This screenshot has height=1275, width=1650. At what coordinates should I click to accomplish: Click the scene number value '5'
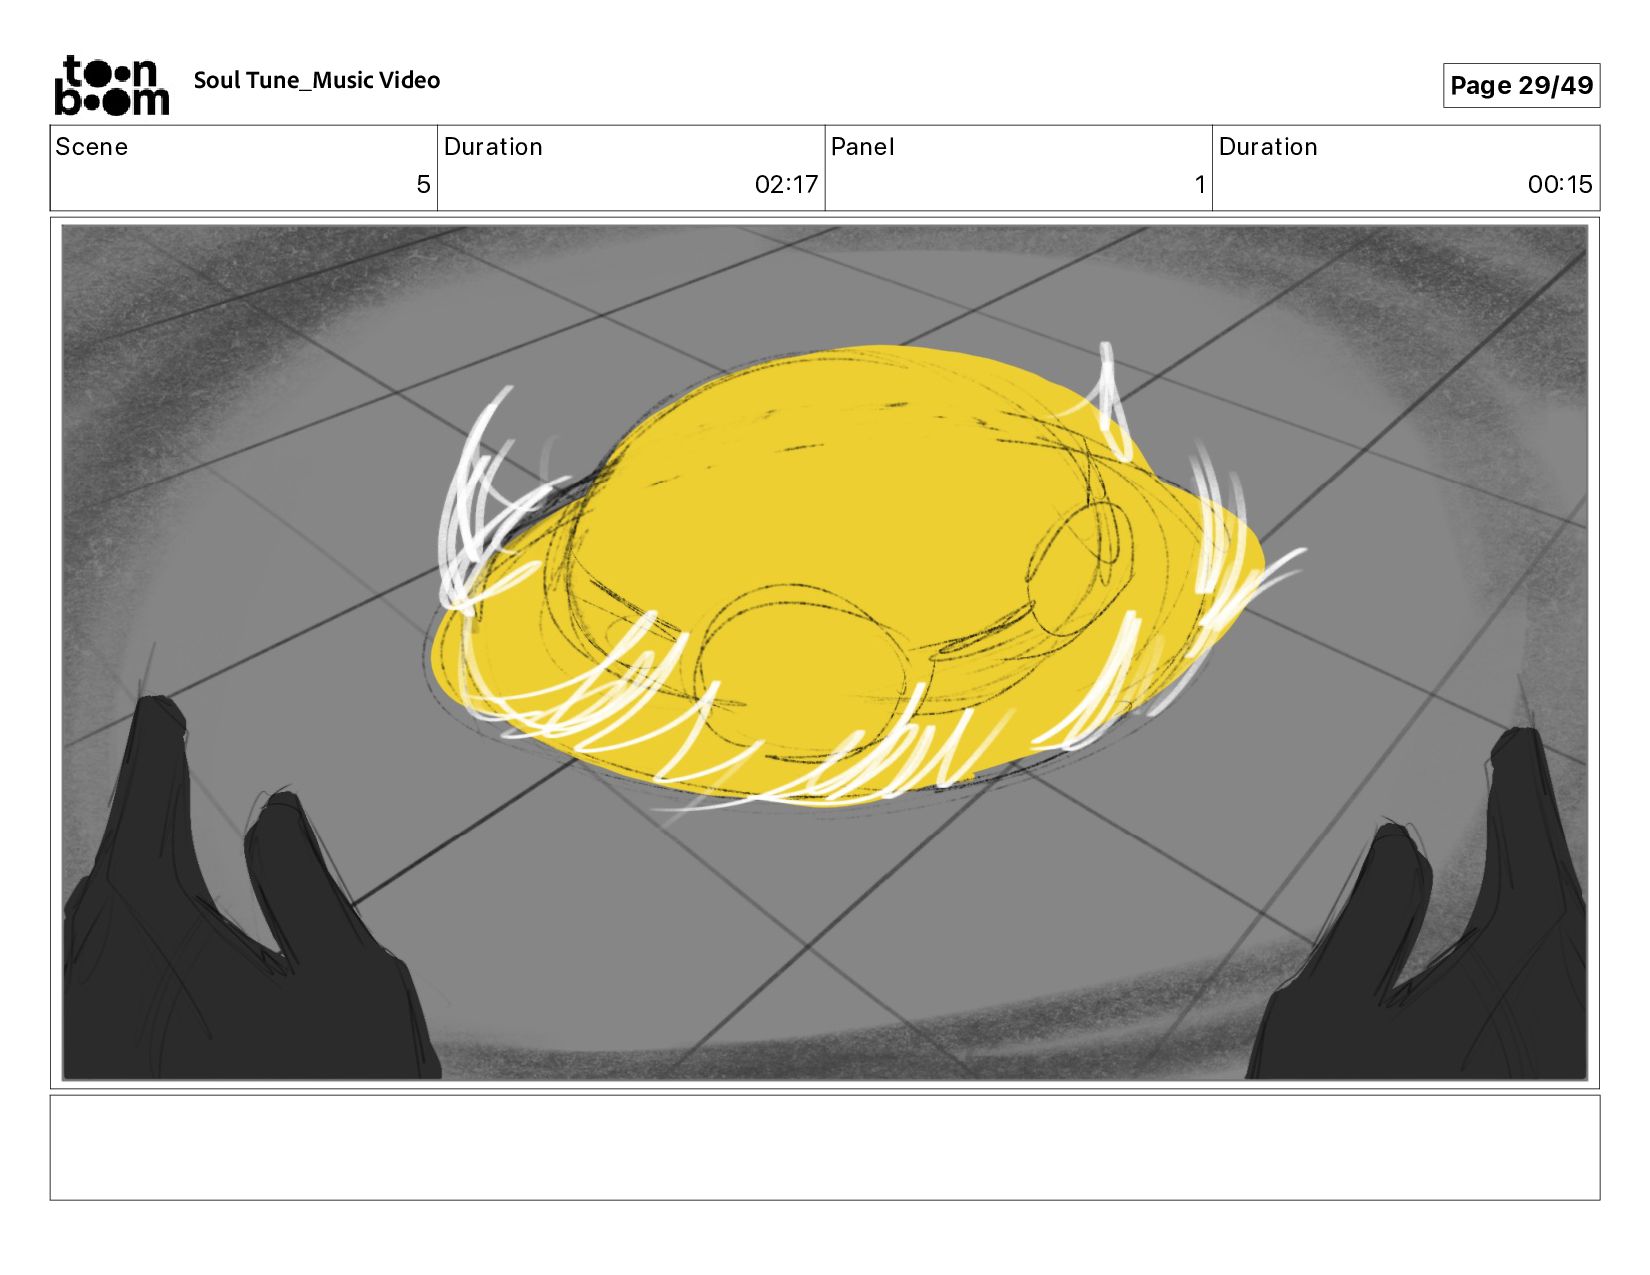[423, 184]
